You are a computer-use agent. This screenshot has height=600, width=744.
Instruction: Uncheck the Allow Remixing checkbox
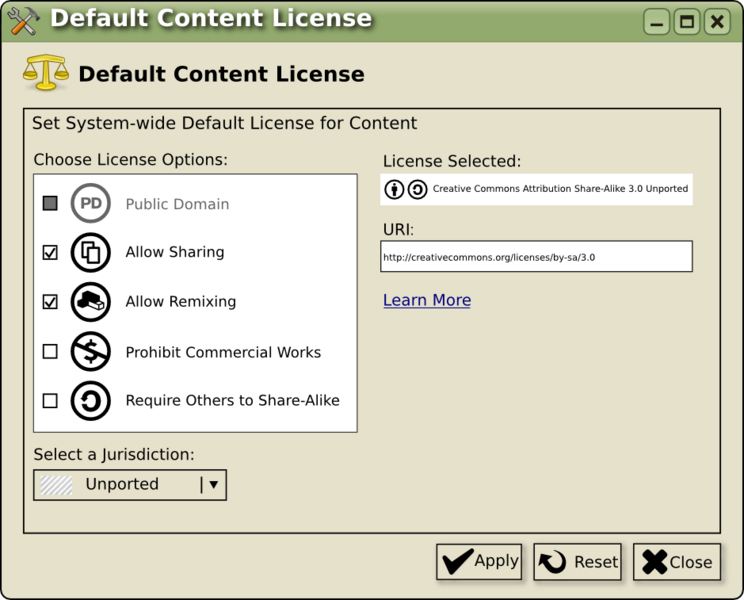coord(50,302)
